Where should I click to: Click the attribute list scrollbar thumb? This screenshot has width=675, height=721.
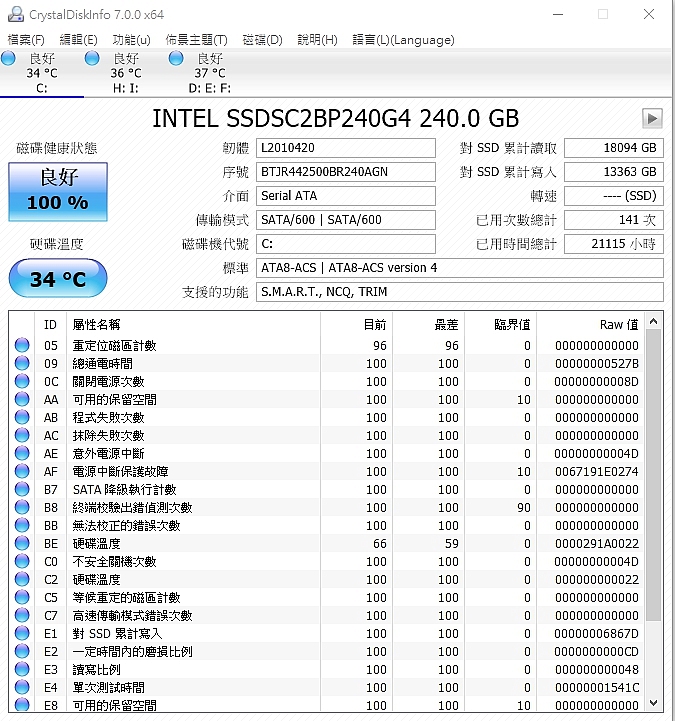click(x=653, y=475)
